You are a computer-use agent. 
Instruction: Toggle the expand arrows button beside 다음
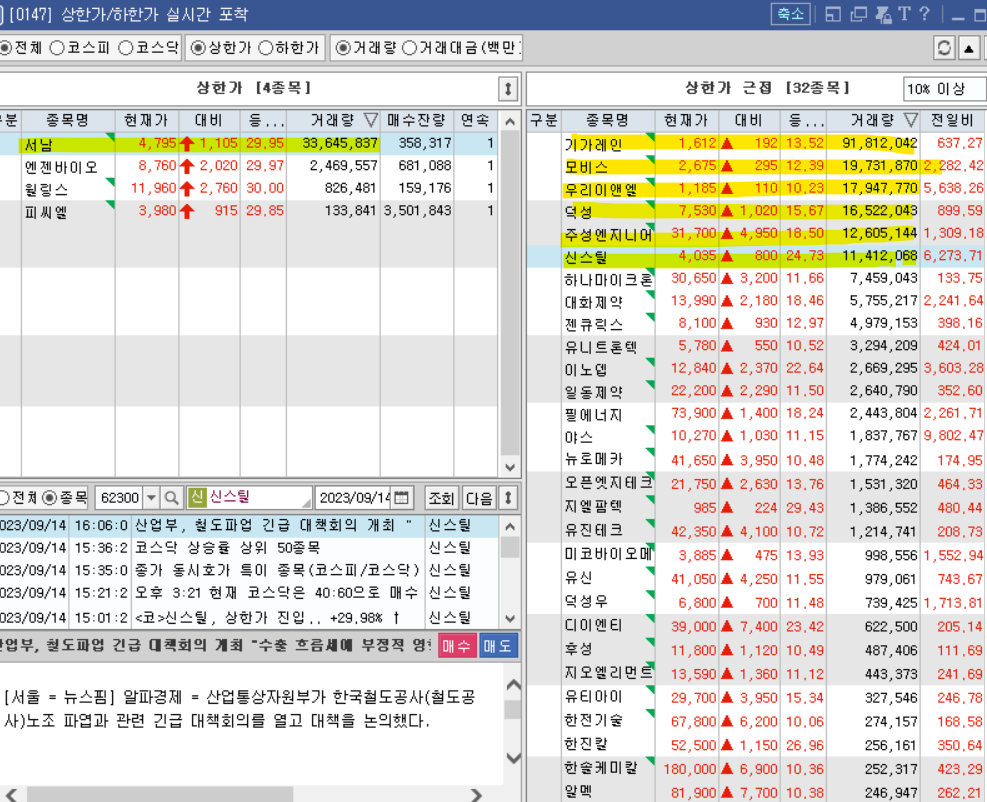pyautogui.click(x=508, y=498)
